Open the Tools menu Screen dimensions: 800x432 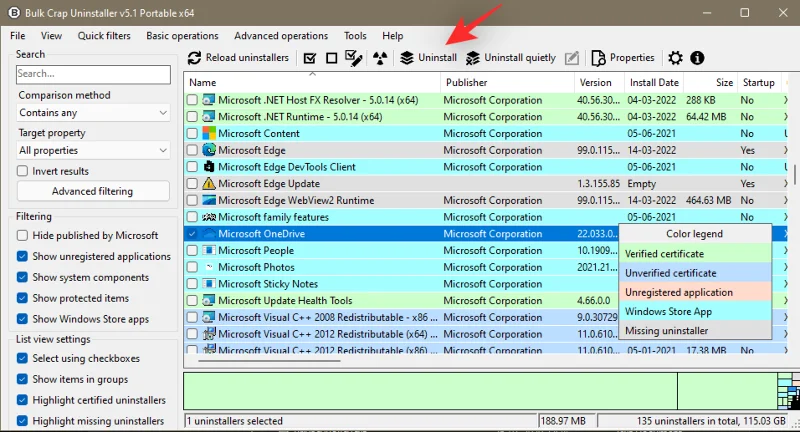pos(355,36)
